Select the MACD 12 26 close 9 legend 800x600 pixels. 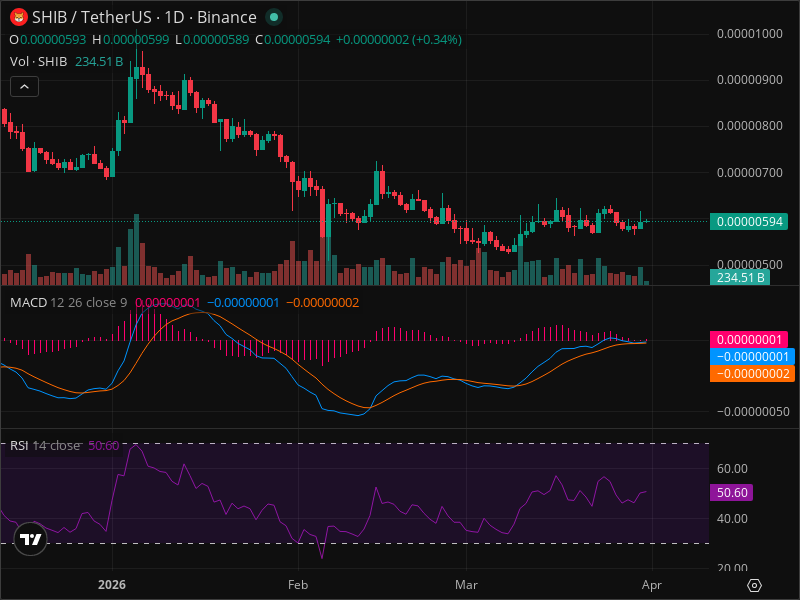(68, 303)
